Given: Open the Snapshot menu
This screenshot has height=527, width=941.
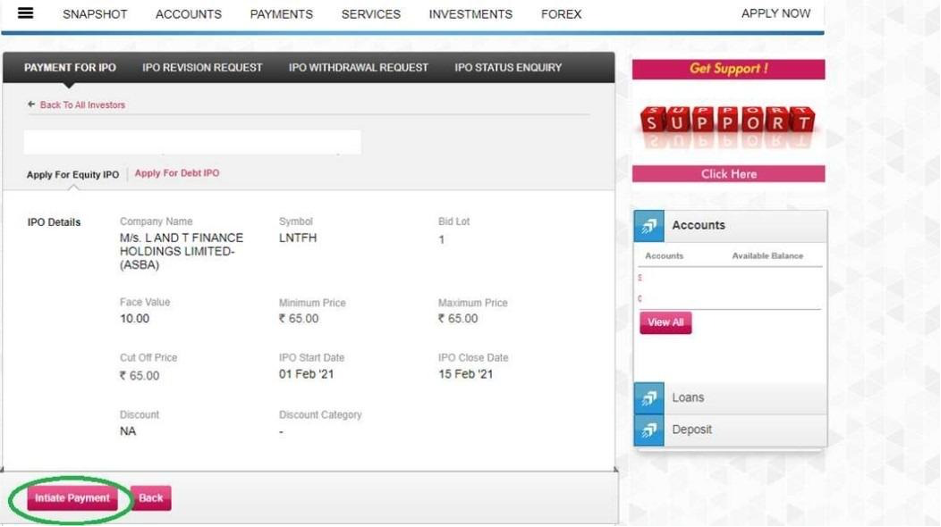Looking at the screenshot, I should pos(95,14).
